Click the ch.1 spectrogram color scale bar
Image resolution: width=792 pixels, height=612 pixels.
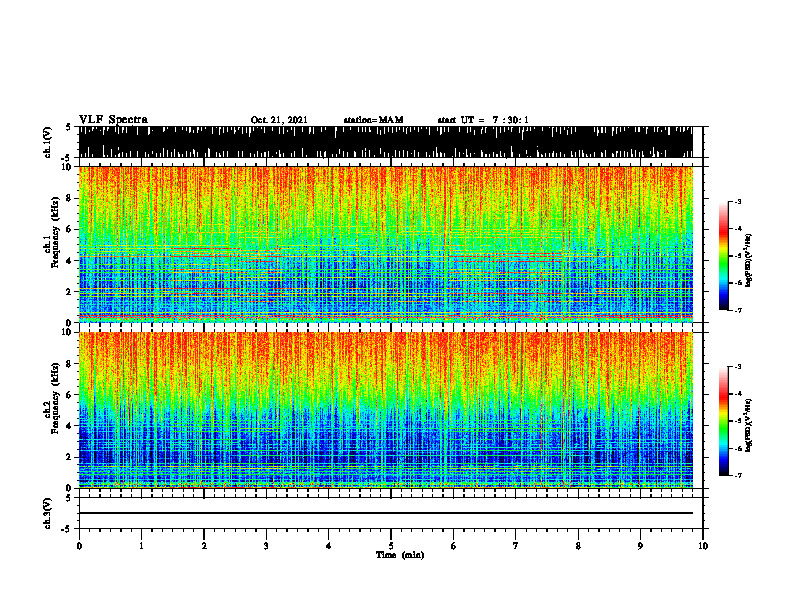(x=723, y=255)
